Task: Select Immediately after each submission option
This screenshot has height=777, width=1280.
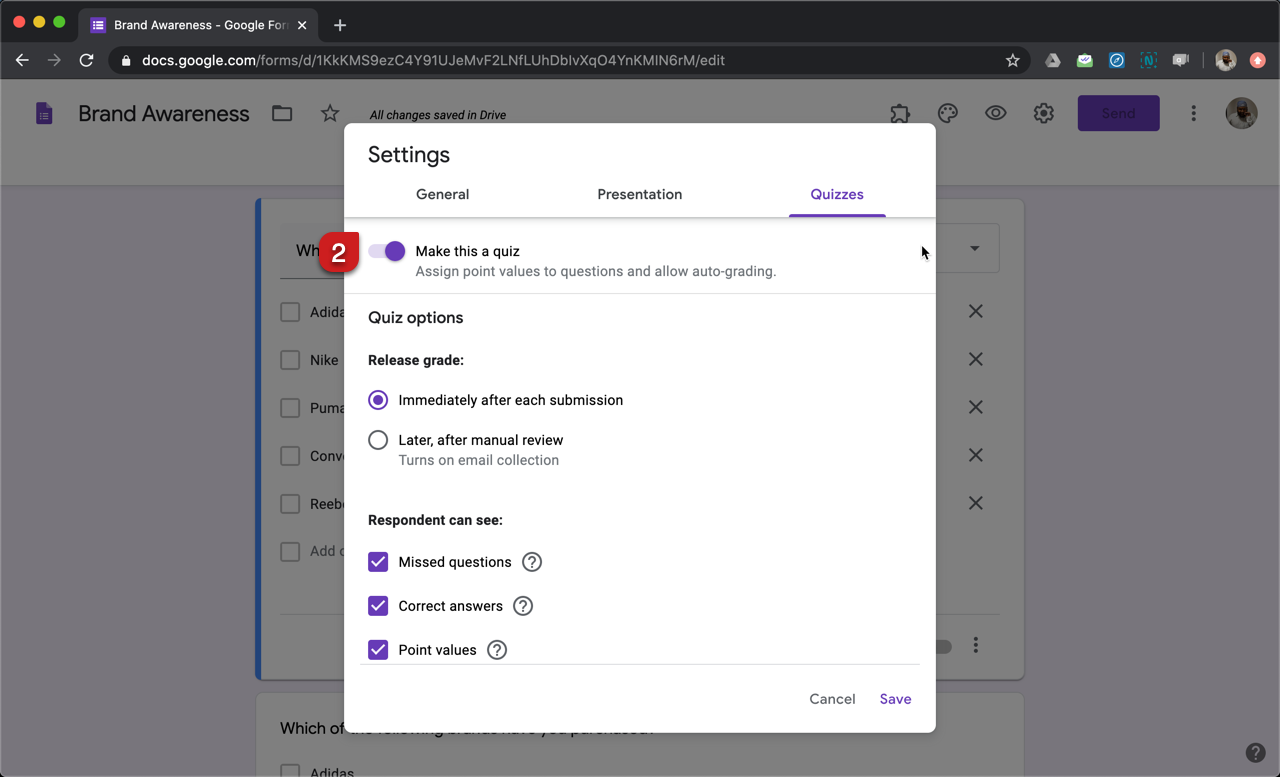Action: pos(378,400)
